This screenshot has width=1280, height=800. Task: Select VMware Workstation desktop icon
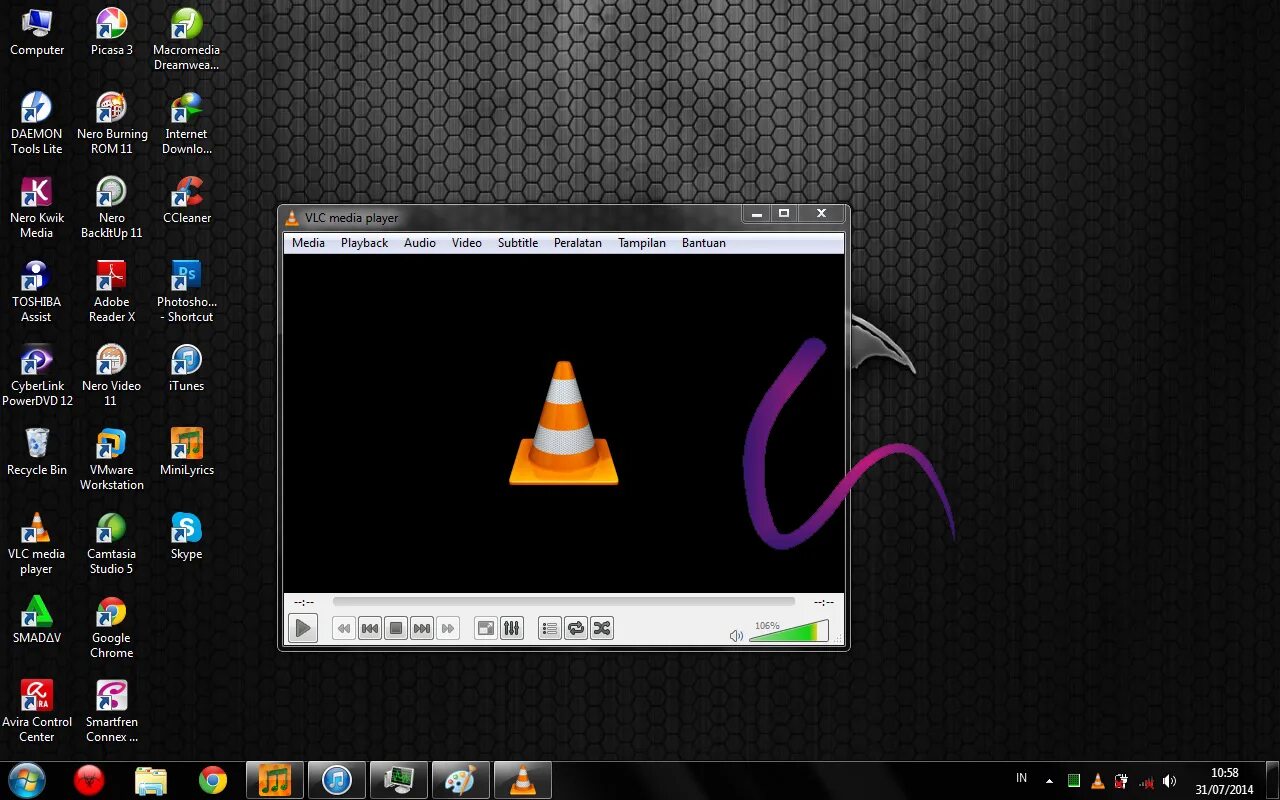112,460
